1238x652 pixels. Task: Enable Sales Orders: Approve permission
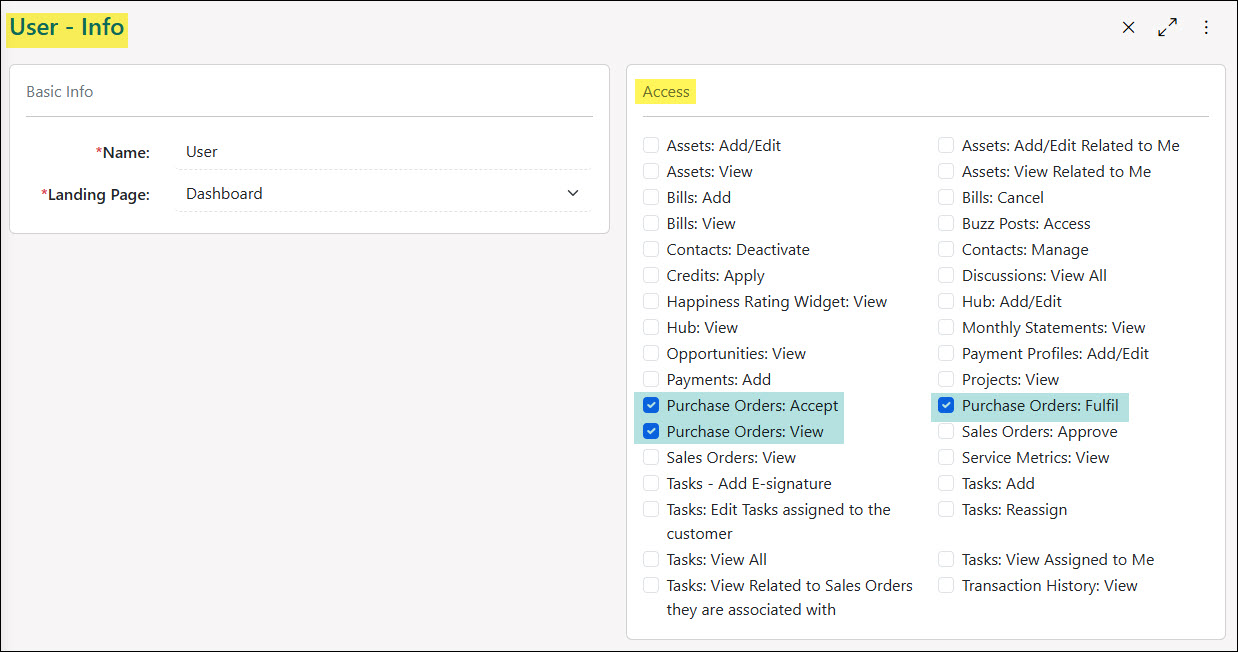click(946, 431)
